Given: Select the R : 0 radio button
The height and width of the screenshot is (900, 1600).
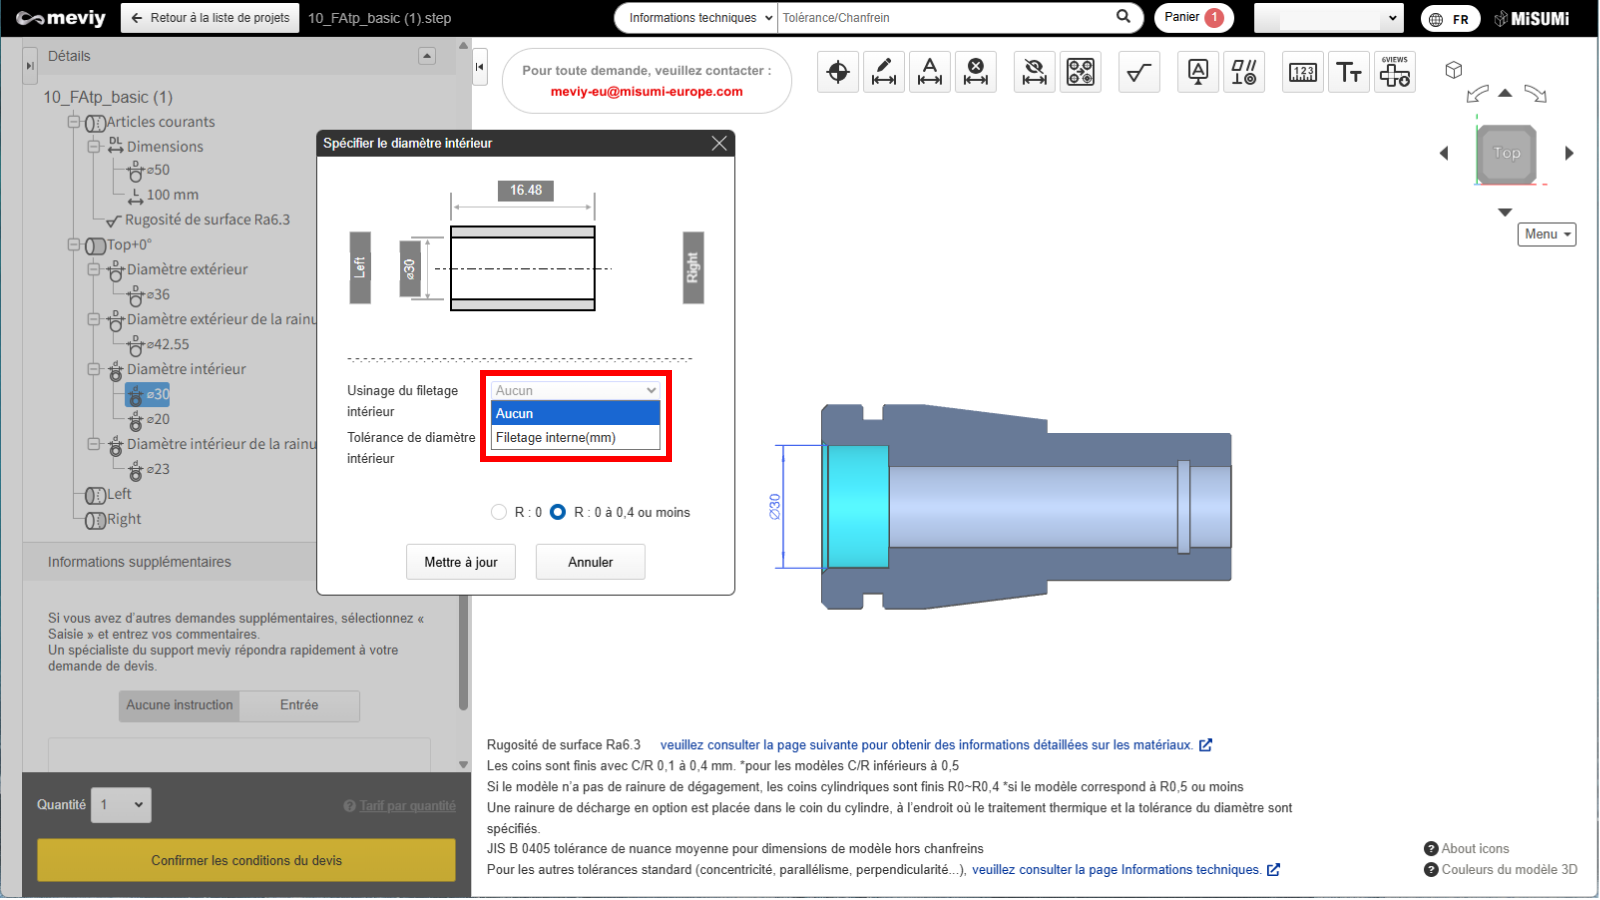Looking at the screenshot, I should [x=499, y=512].
